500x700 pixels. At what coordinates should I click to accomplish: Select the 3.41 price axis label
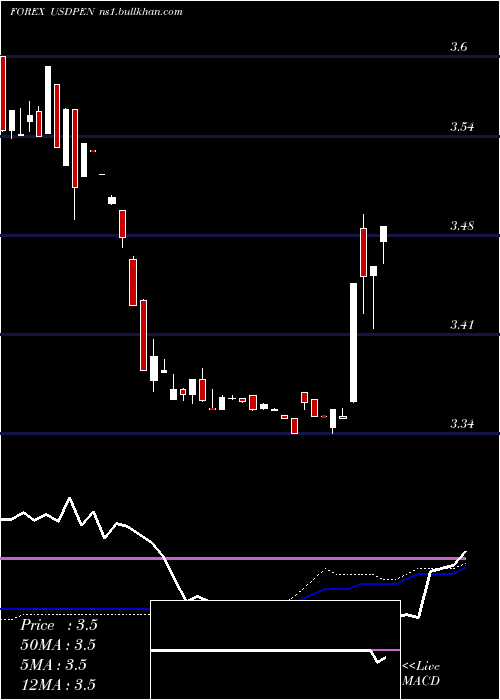pos(462,325)
